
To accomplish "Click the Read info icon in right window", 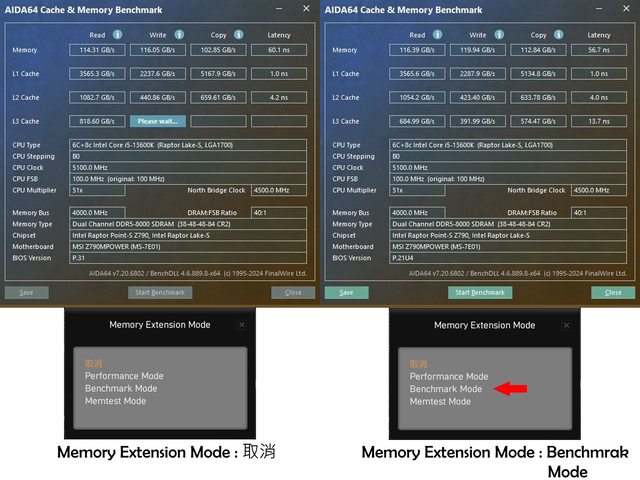I will 438,34.
